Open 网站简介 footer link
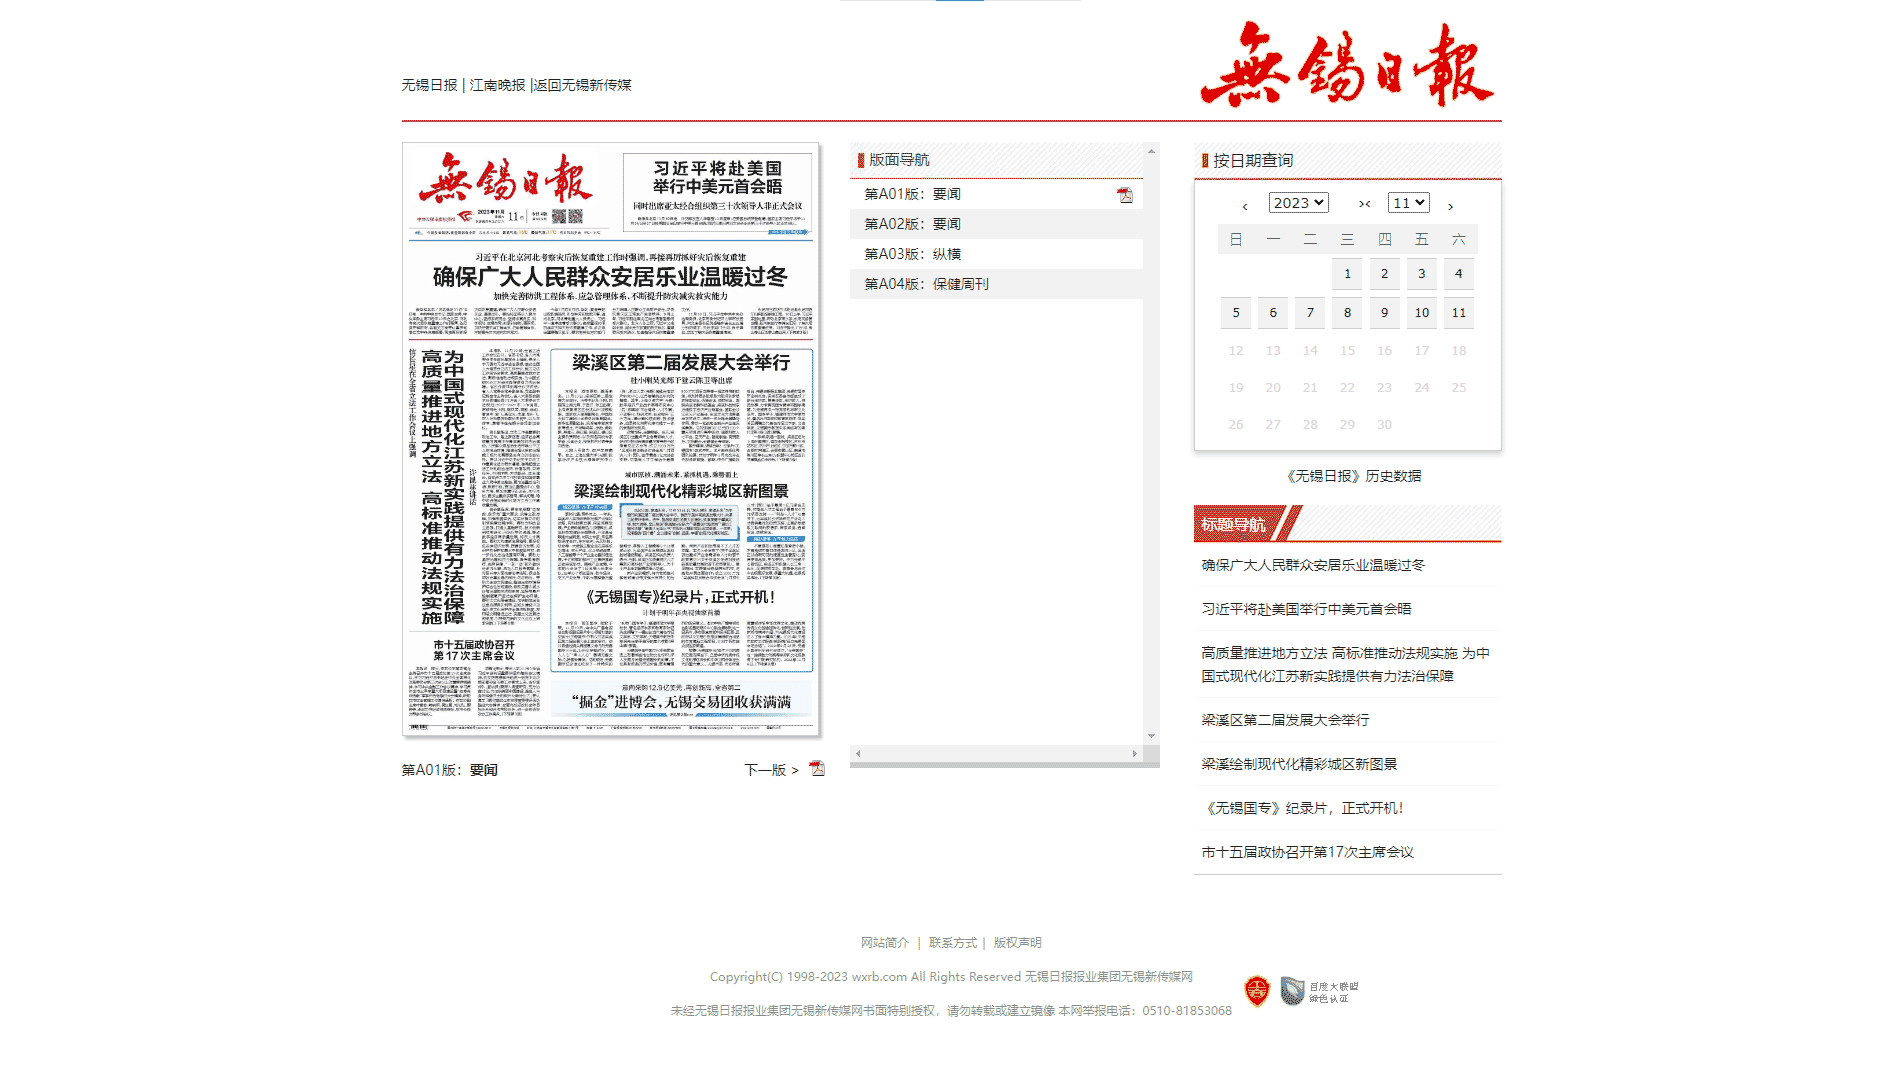Screen dimensions: 1902x1080 point(885,943)
